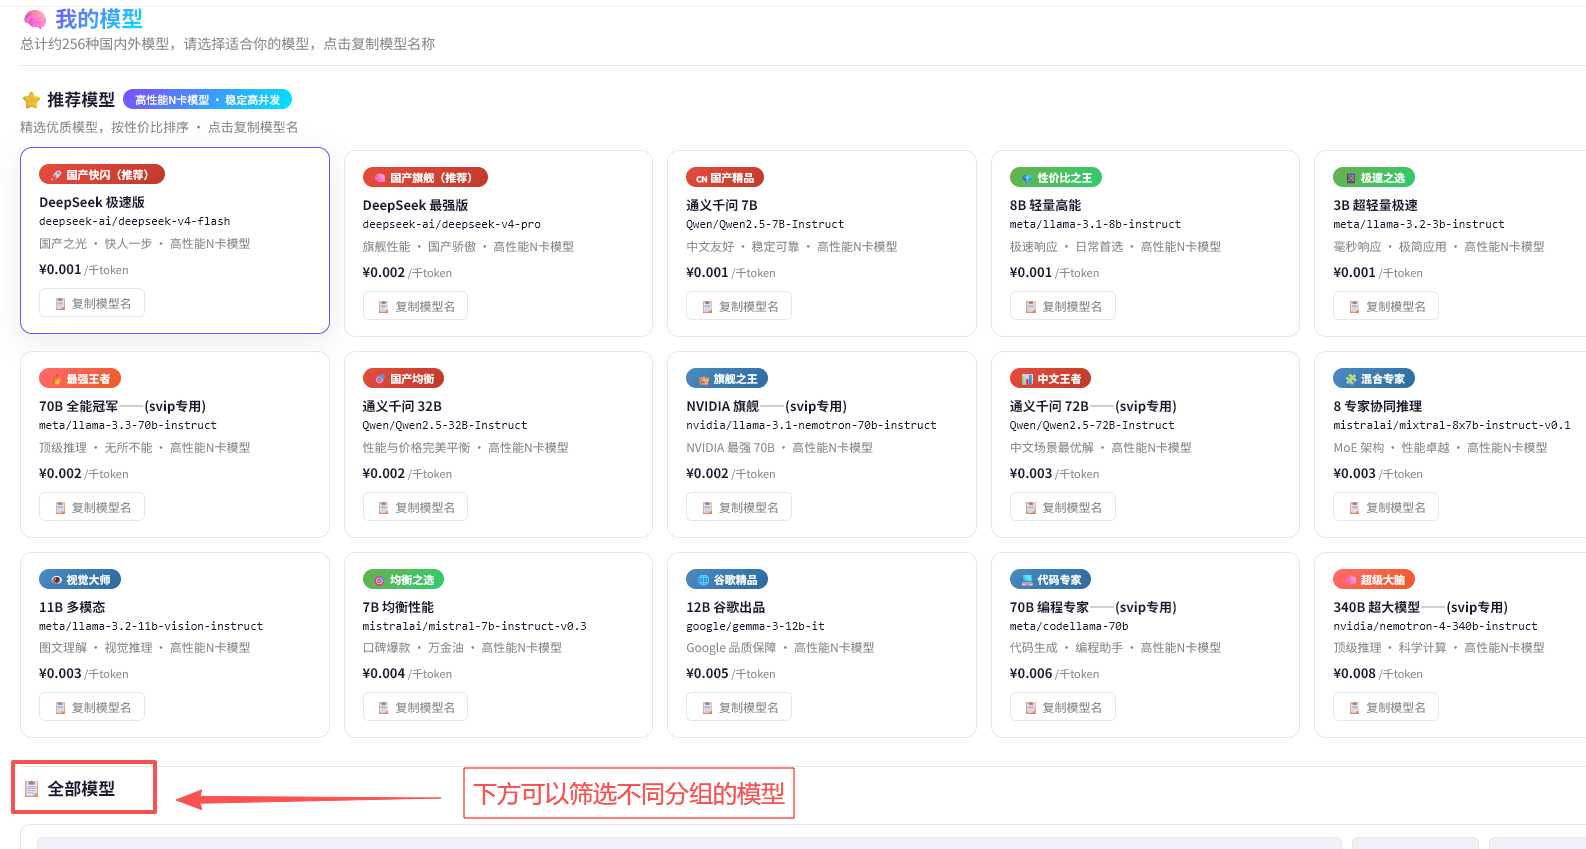
Task: Click the brain icon beside 我的模型
Action: (34, 19)
